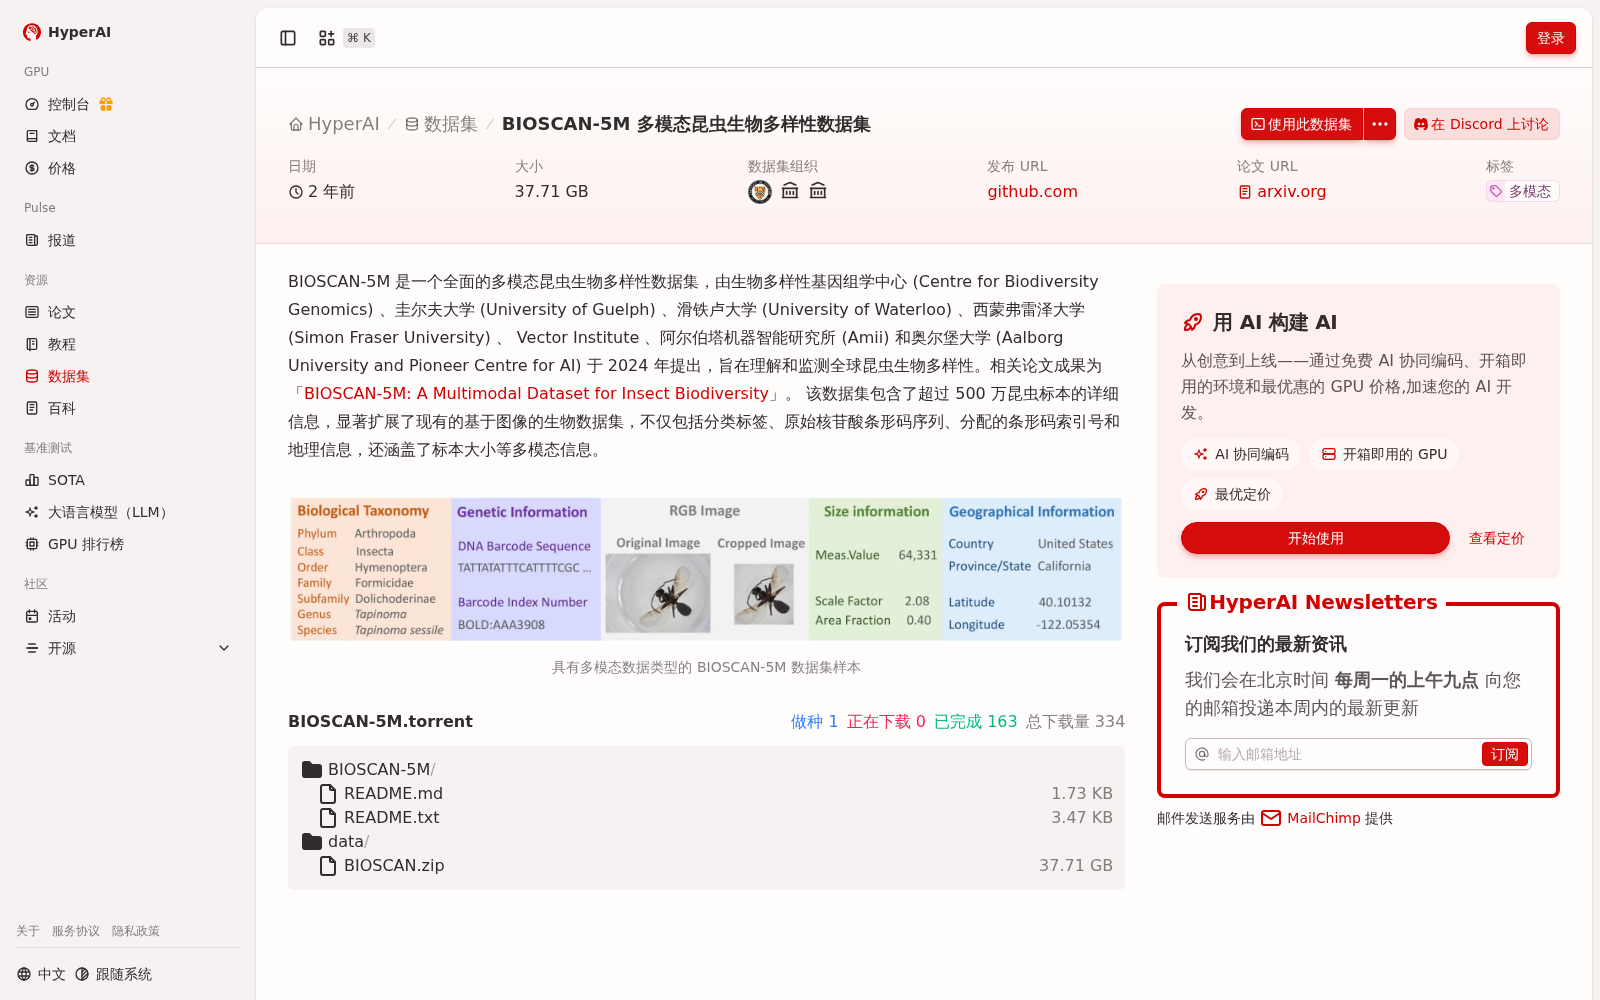Click the first dataset organization avatar
Viewport: 1600px width, 1000px height.
760,191
